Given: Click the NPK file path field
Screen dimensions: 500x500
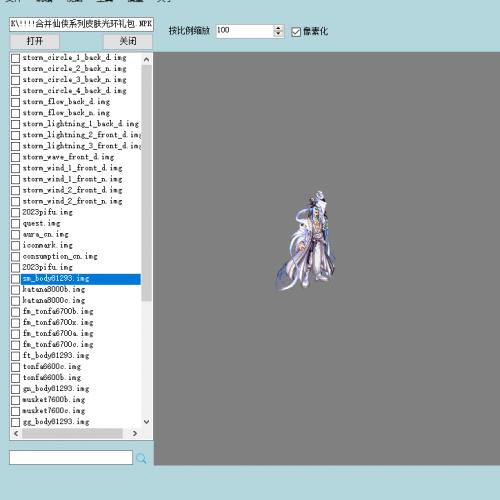Looking at the screenshot, I should point(81,24).
